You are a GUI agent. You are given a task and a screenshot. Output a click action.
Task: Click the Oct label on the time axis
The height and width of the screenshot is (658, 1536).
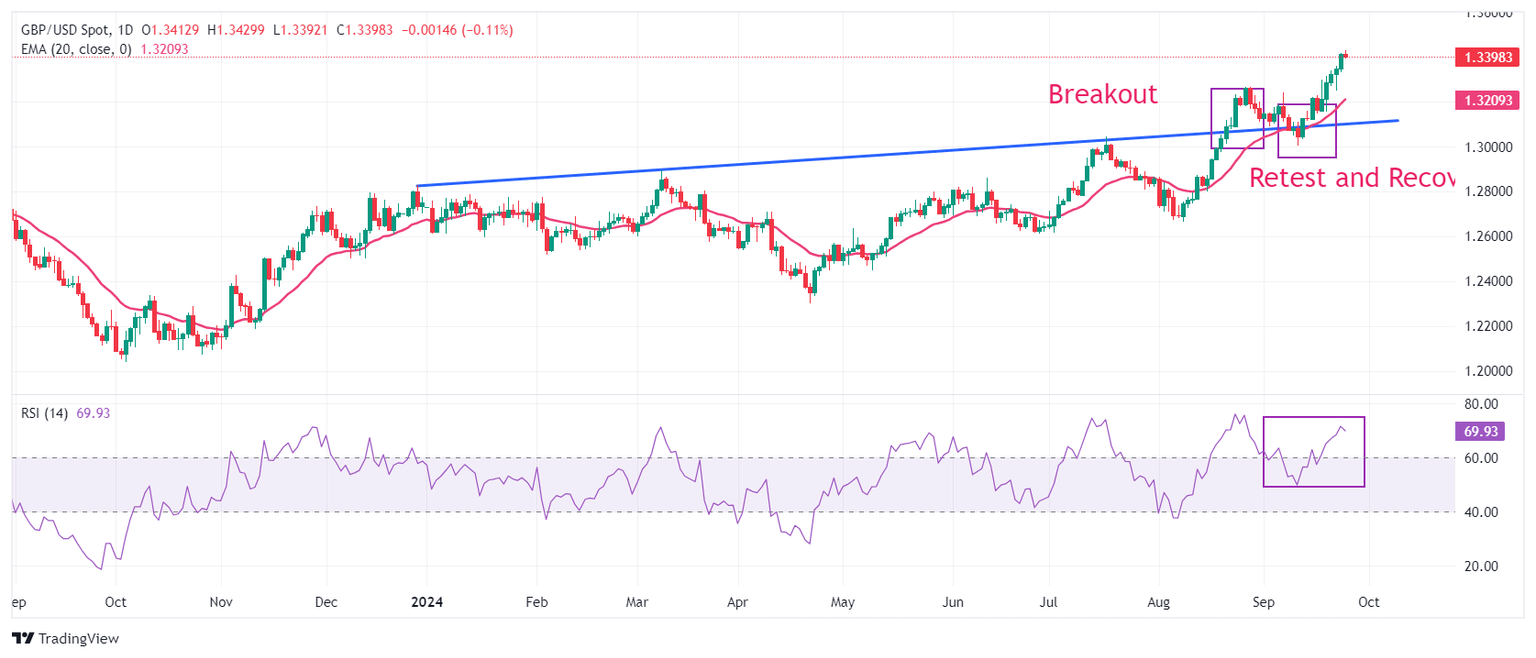point(1368,602)
